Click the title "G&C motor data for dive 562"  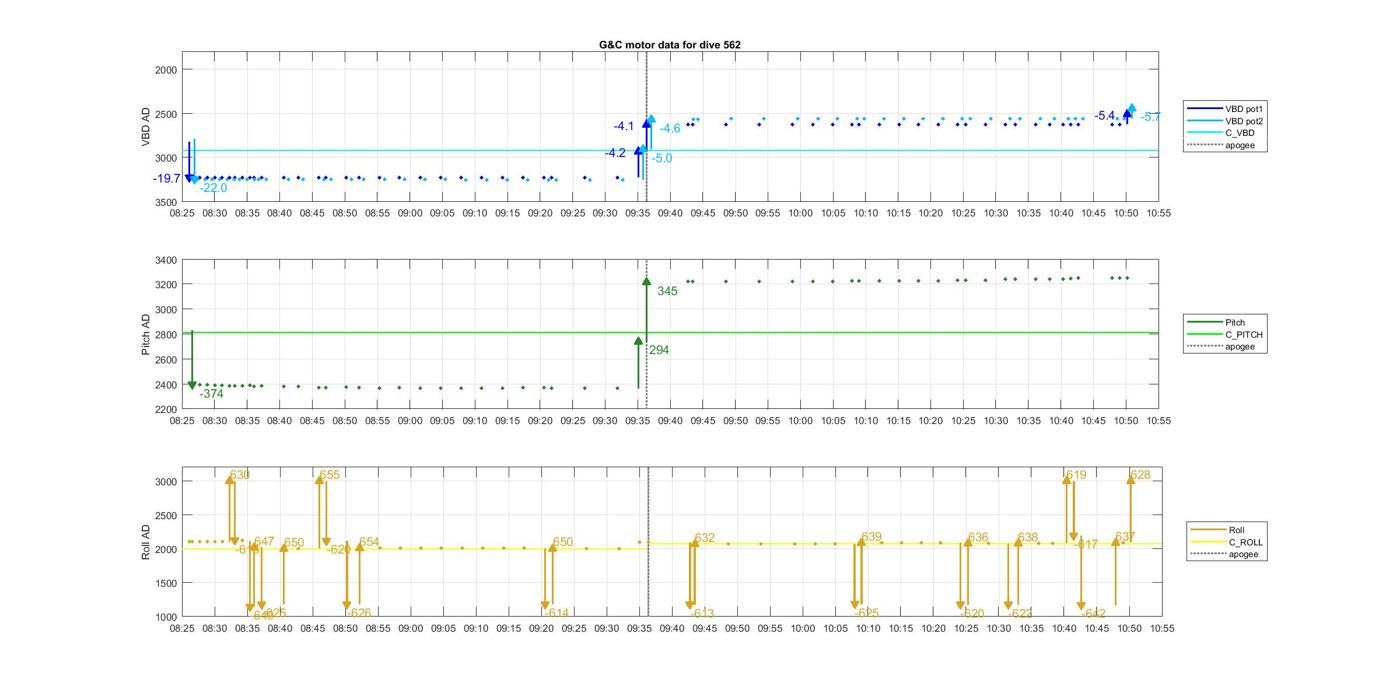coord(669,45)
